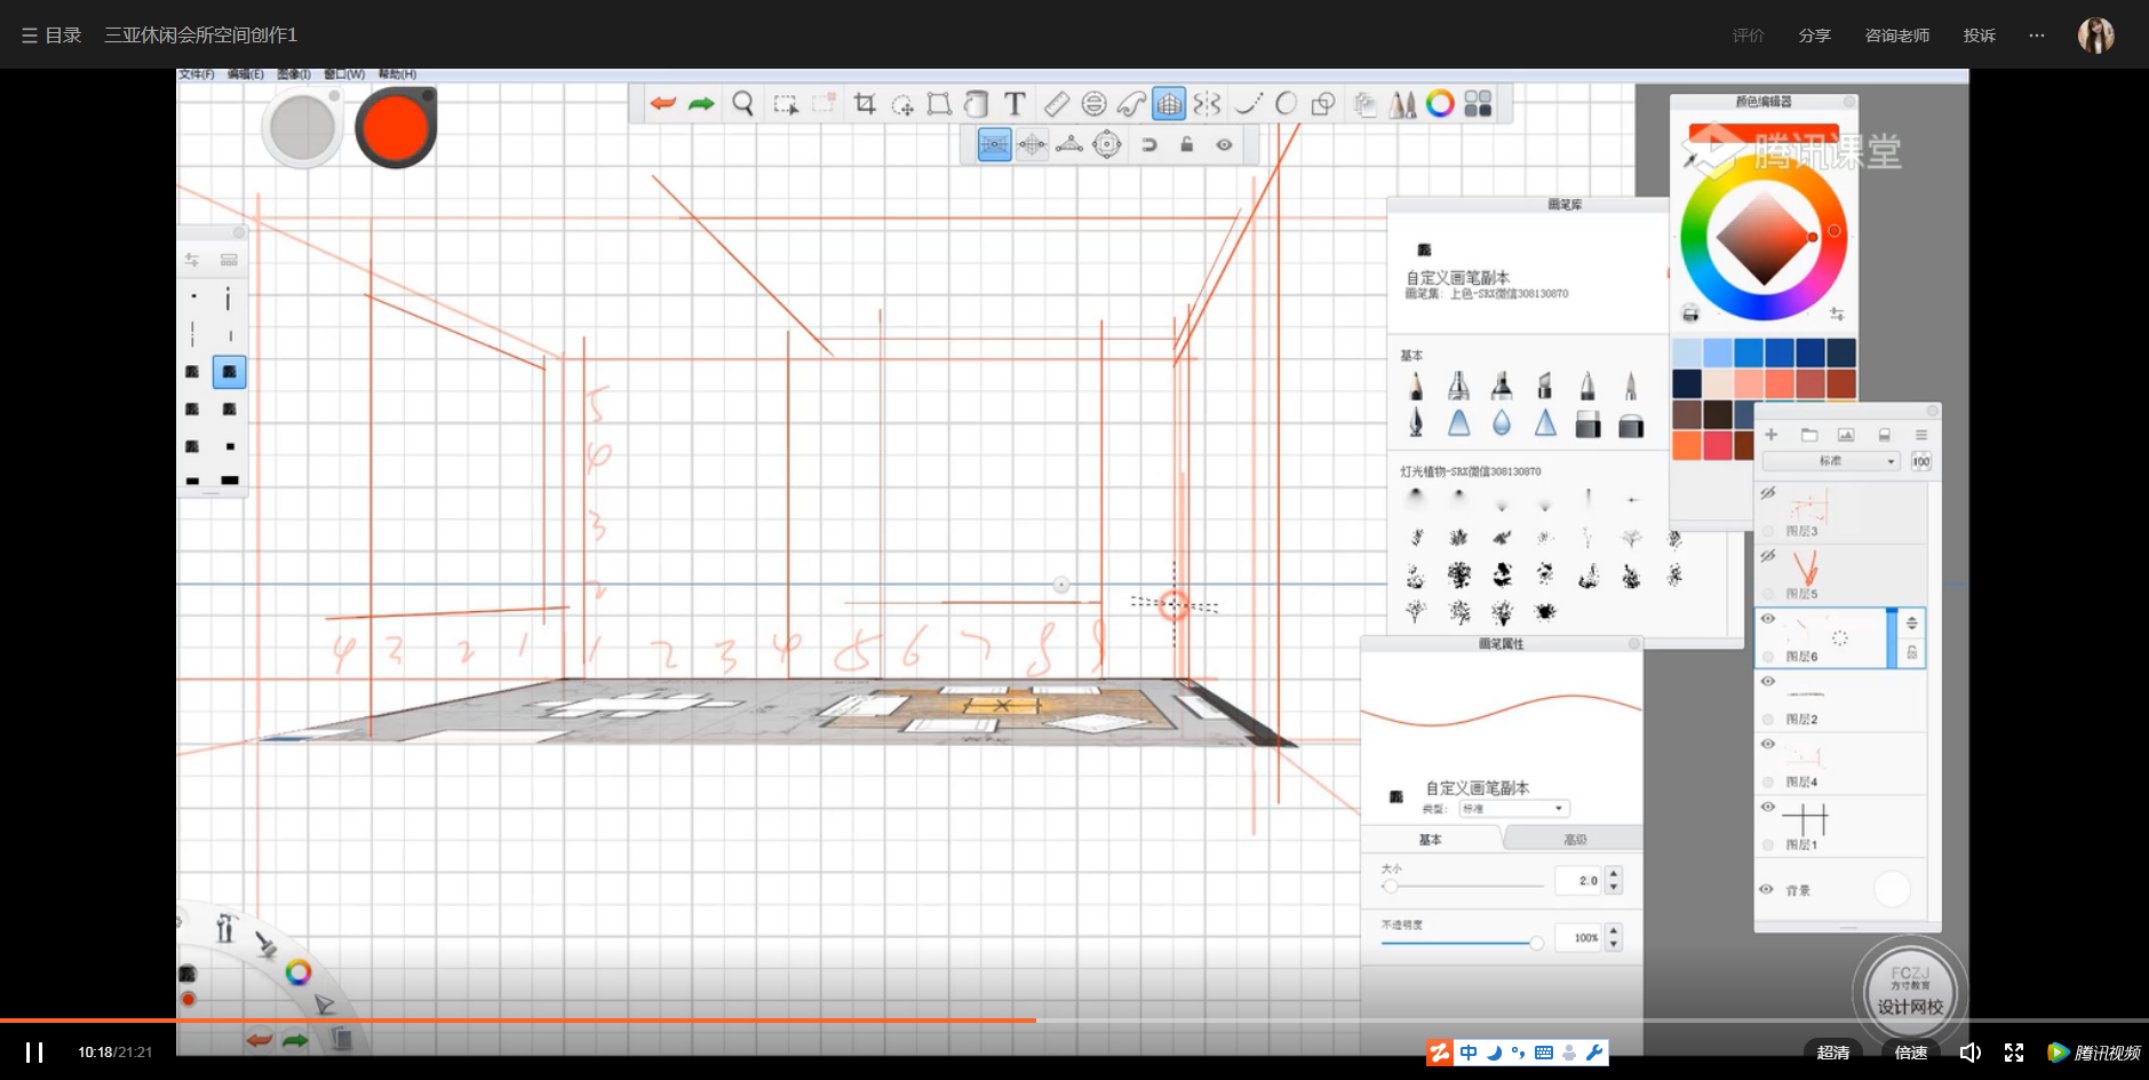Open the 文件(F) menu

(197, 75)
